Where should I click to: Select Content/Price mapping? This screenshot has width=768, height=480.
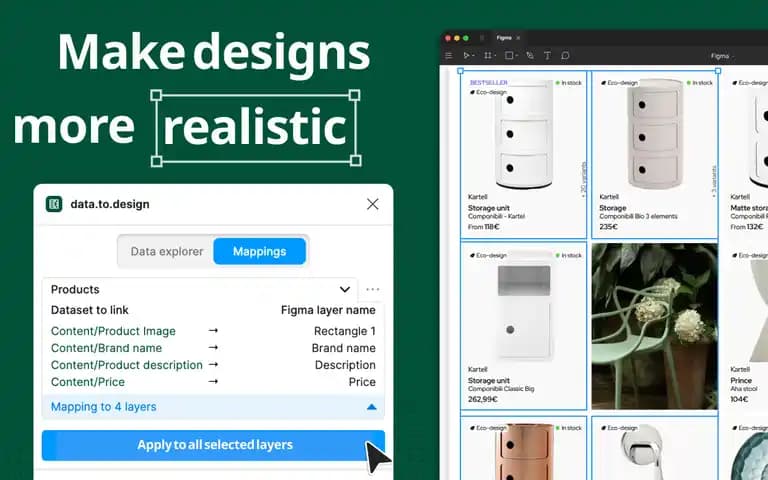coord(88,382)
